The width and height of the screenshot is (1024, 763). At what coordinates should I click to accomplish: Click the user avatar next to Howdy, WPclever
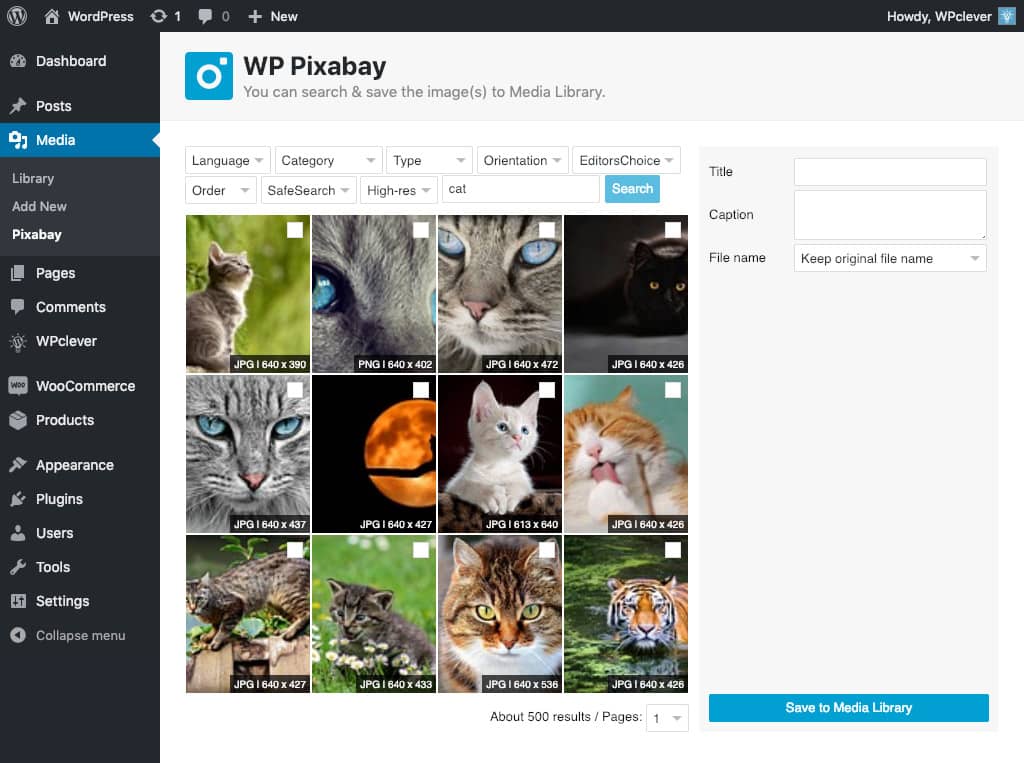(x=1007, y=16)
